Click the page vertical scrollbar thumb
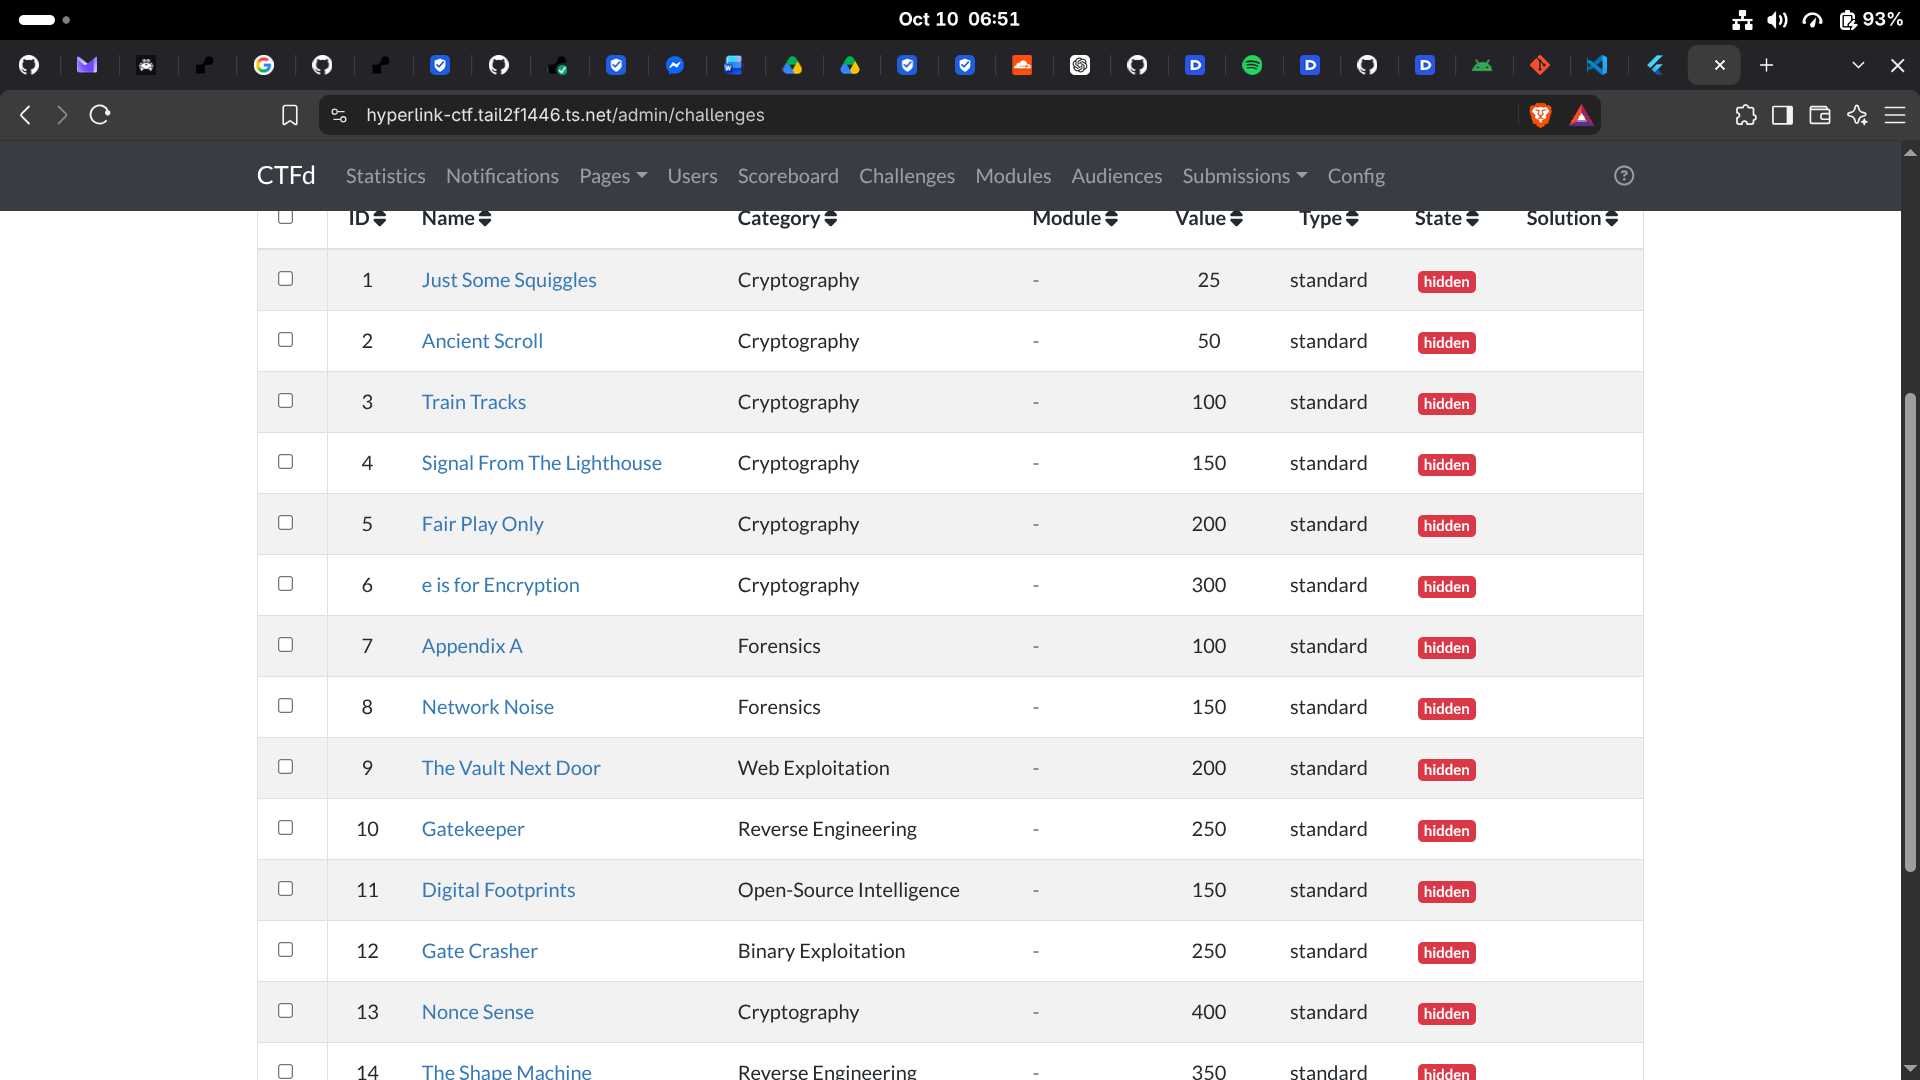The height and width of the screenshot is (1080, 1920). point(1910,632)
